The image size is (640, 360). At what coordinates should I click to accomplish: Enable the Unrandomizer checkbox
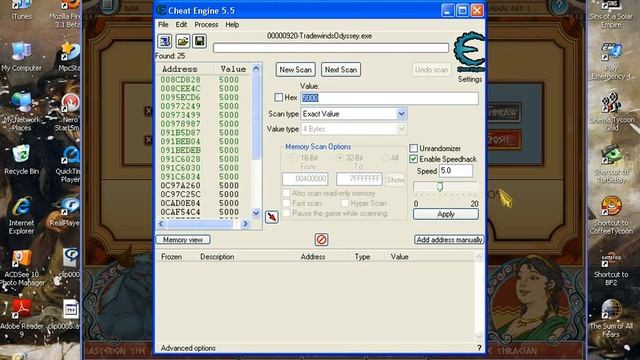413,148
